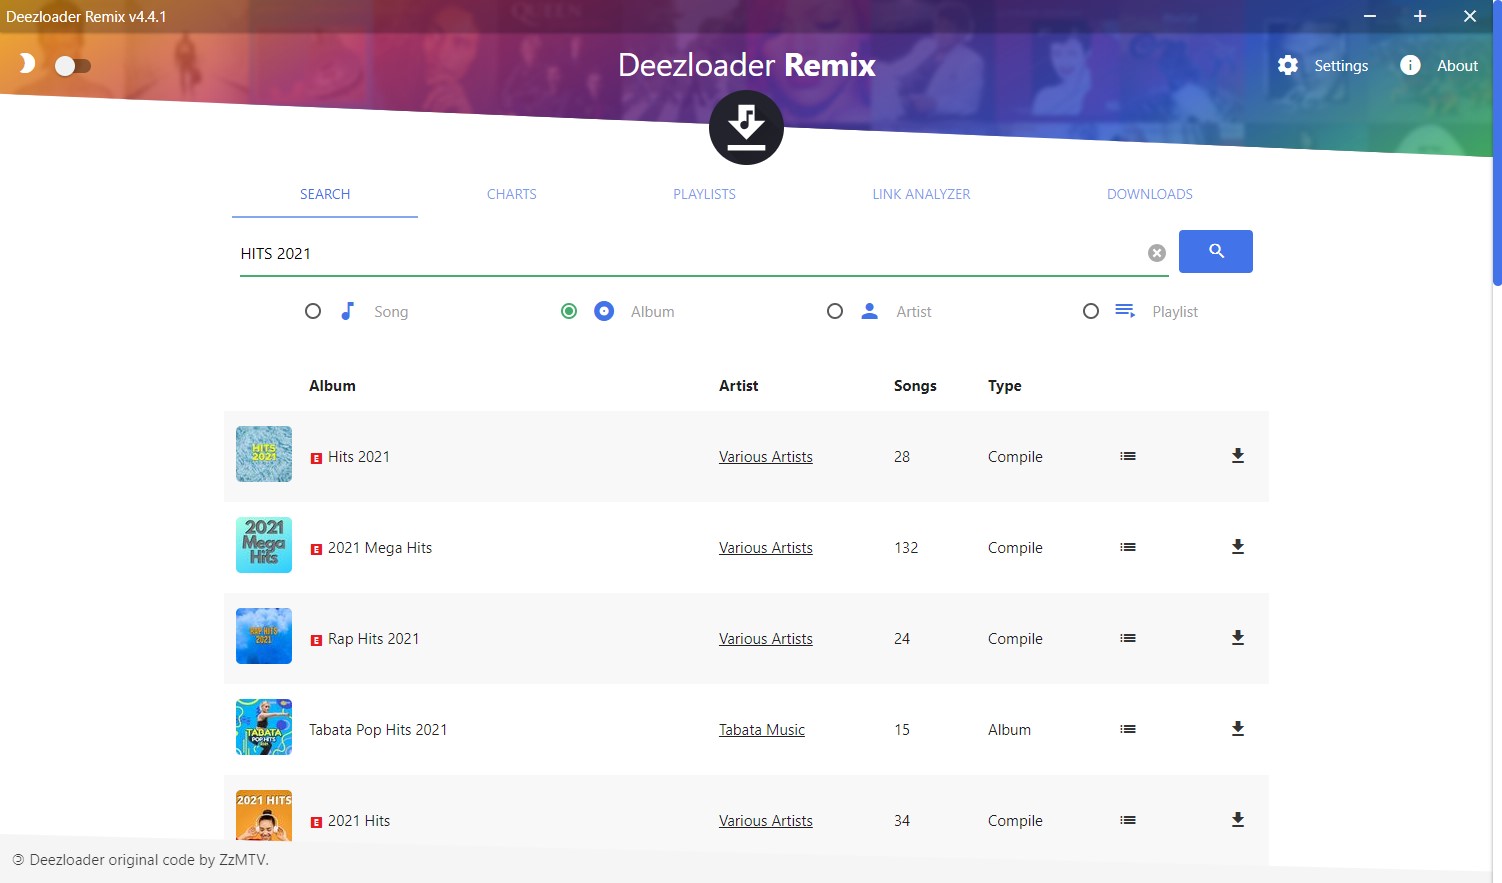Show track list for Tabata Pop Hits 2021
The width and height of the screenshot is (1502, 883).
1128,729
